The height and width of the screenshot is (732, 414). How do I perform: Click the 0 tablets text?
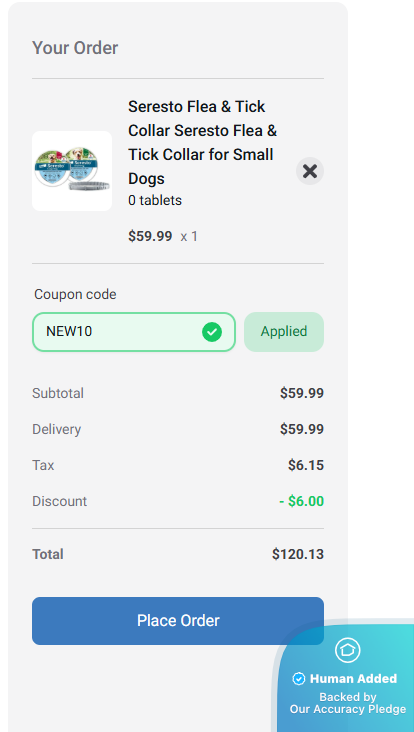tap(155, 201)
